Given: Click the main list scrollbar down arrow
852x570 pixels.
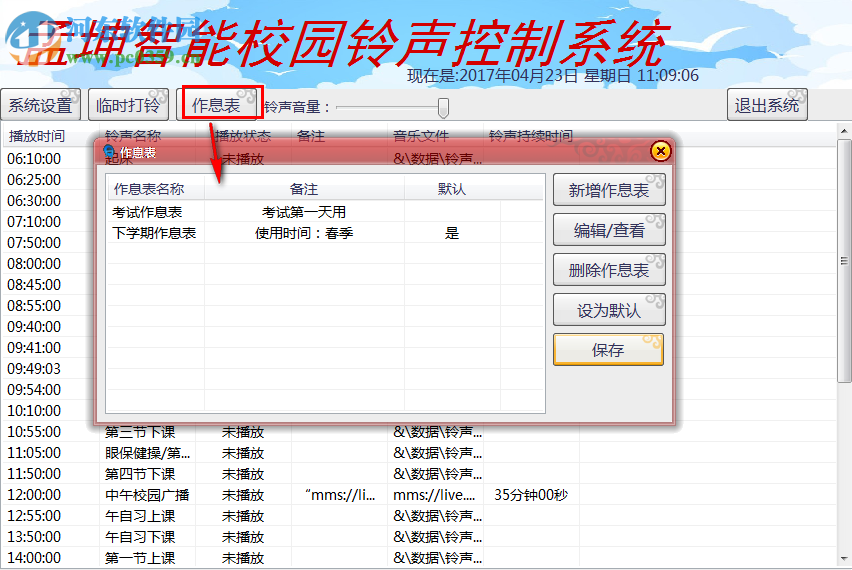Looking at the screenshot, I should 844,559.
